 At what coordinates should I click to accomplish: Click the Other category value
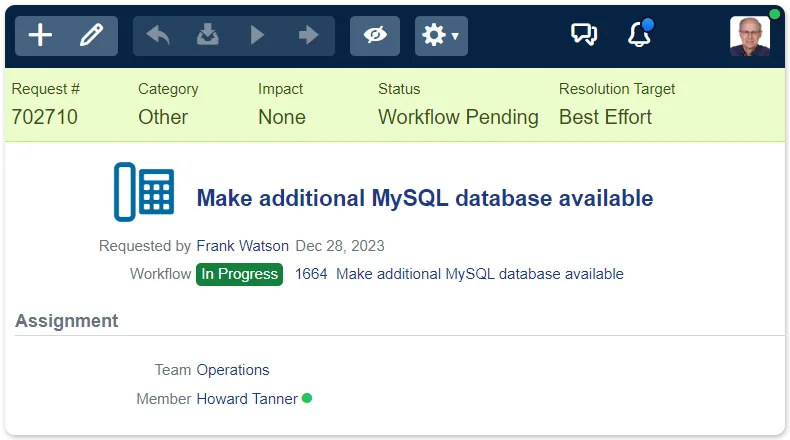[x=163, y=117]
